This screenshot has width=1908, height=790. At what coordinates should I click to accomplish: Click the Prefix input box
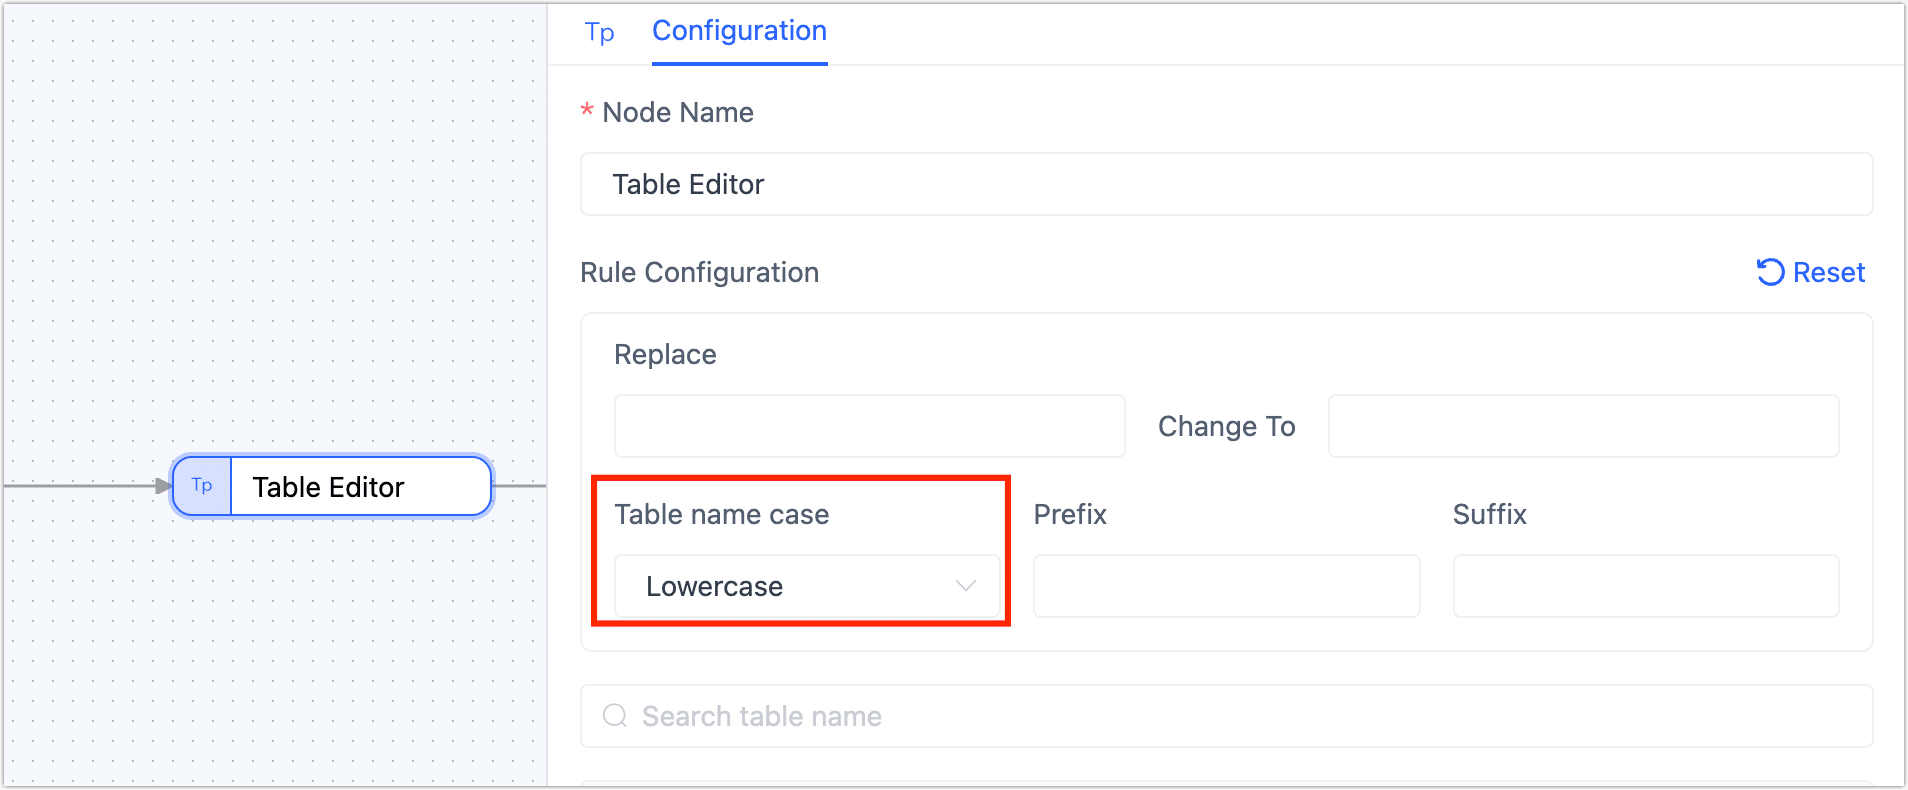(x=1226, y=586)
